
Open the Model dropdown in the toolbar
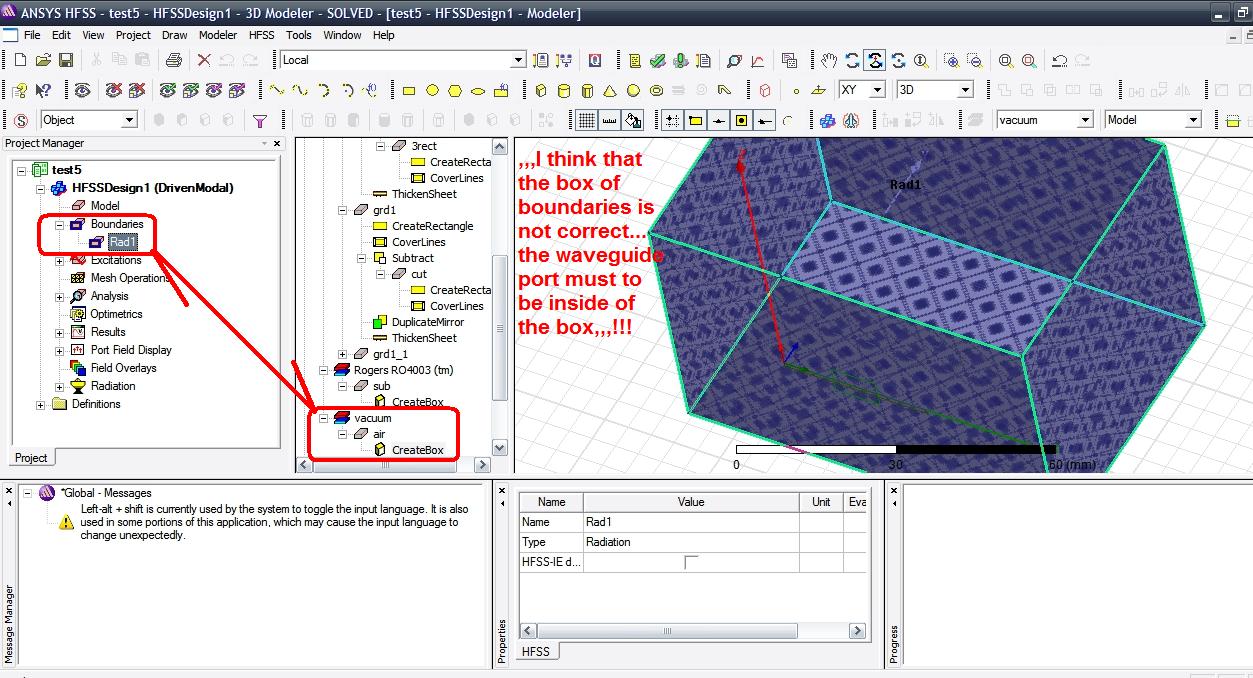(x=1193, y=120)
